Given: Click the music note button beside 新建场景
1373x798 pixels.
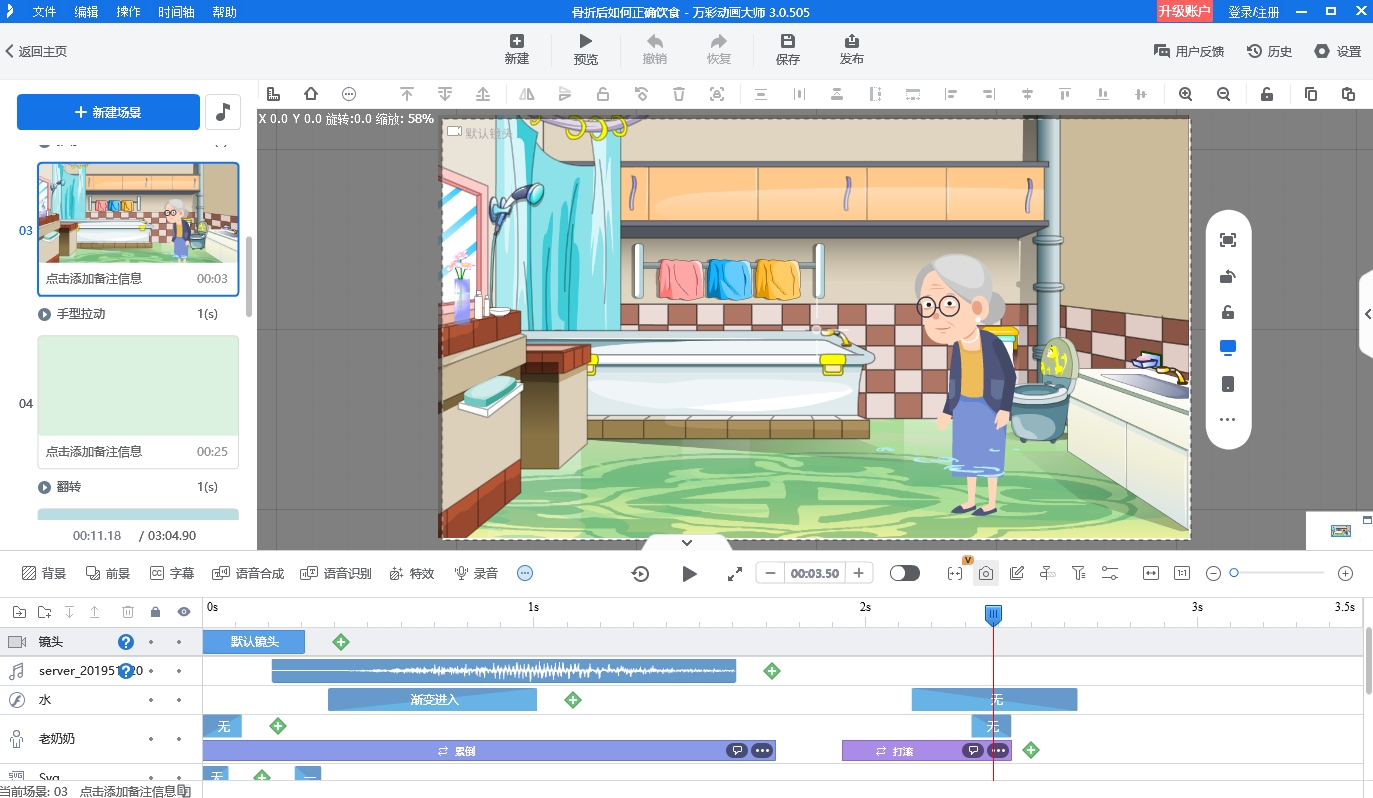Looking at the screenshot, I should (223, 112).
